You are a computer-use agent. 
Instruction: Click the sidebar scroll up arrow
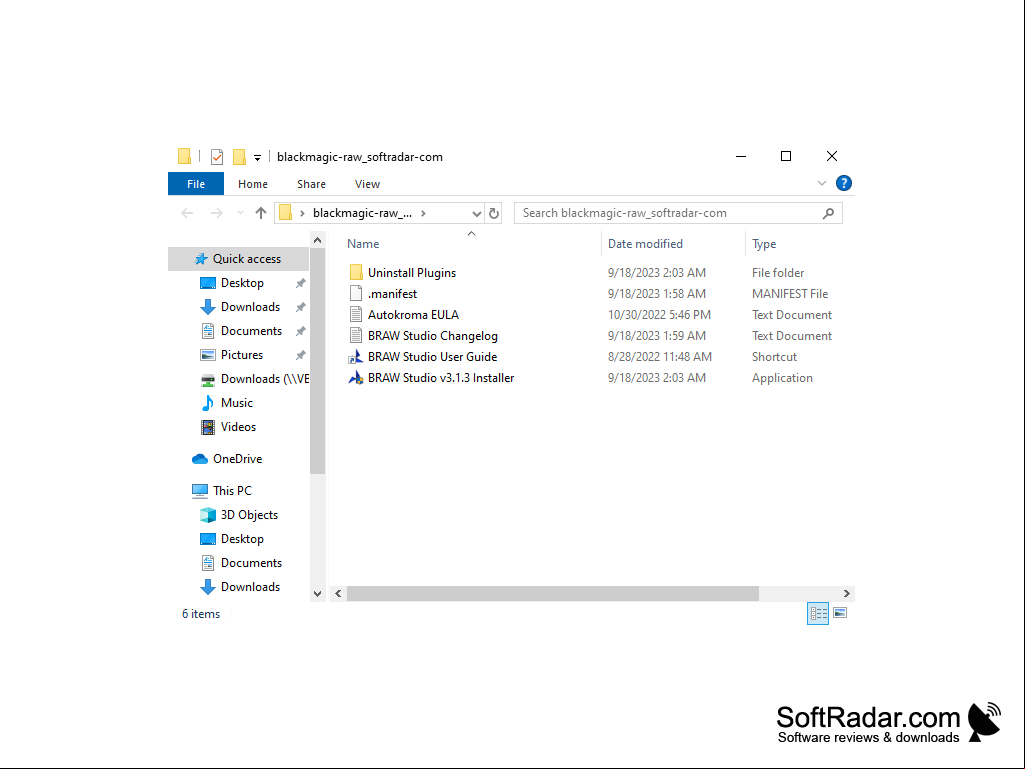click(x=318, y=241)
